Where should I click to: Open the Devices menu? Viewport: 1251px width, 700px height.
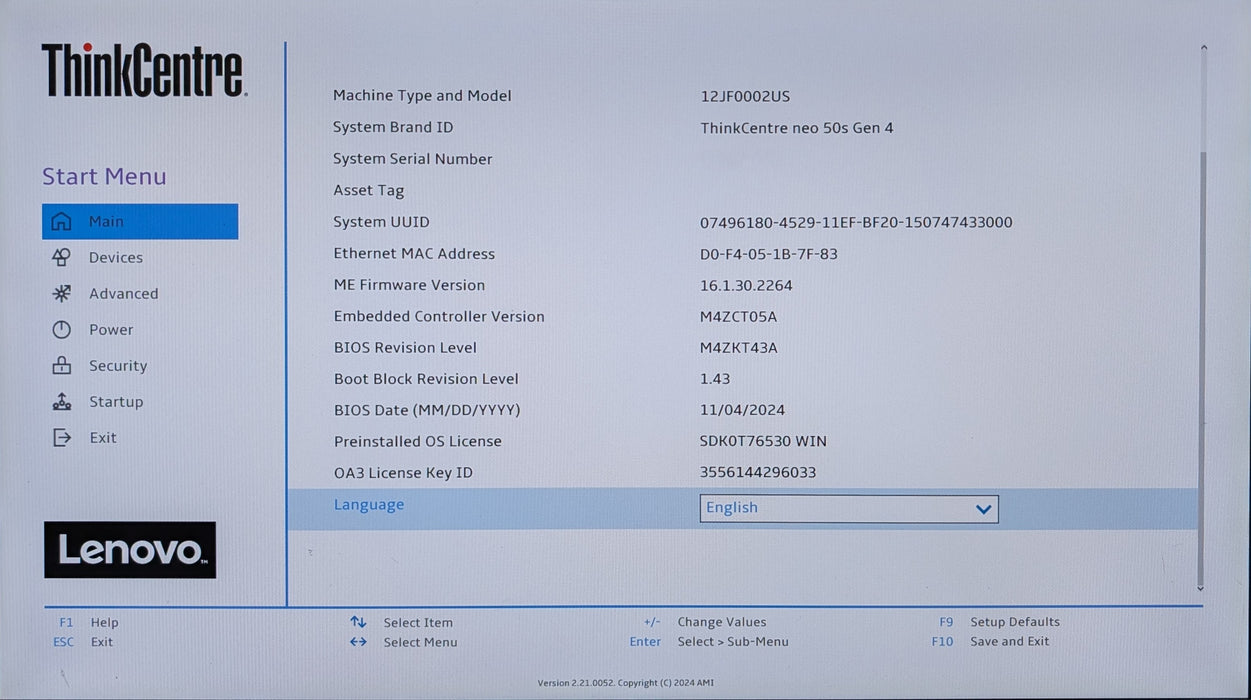coord(116,258)
